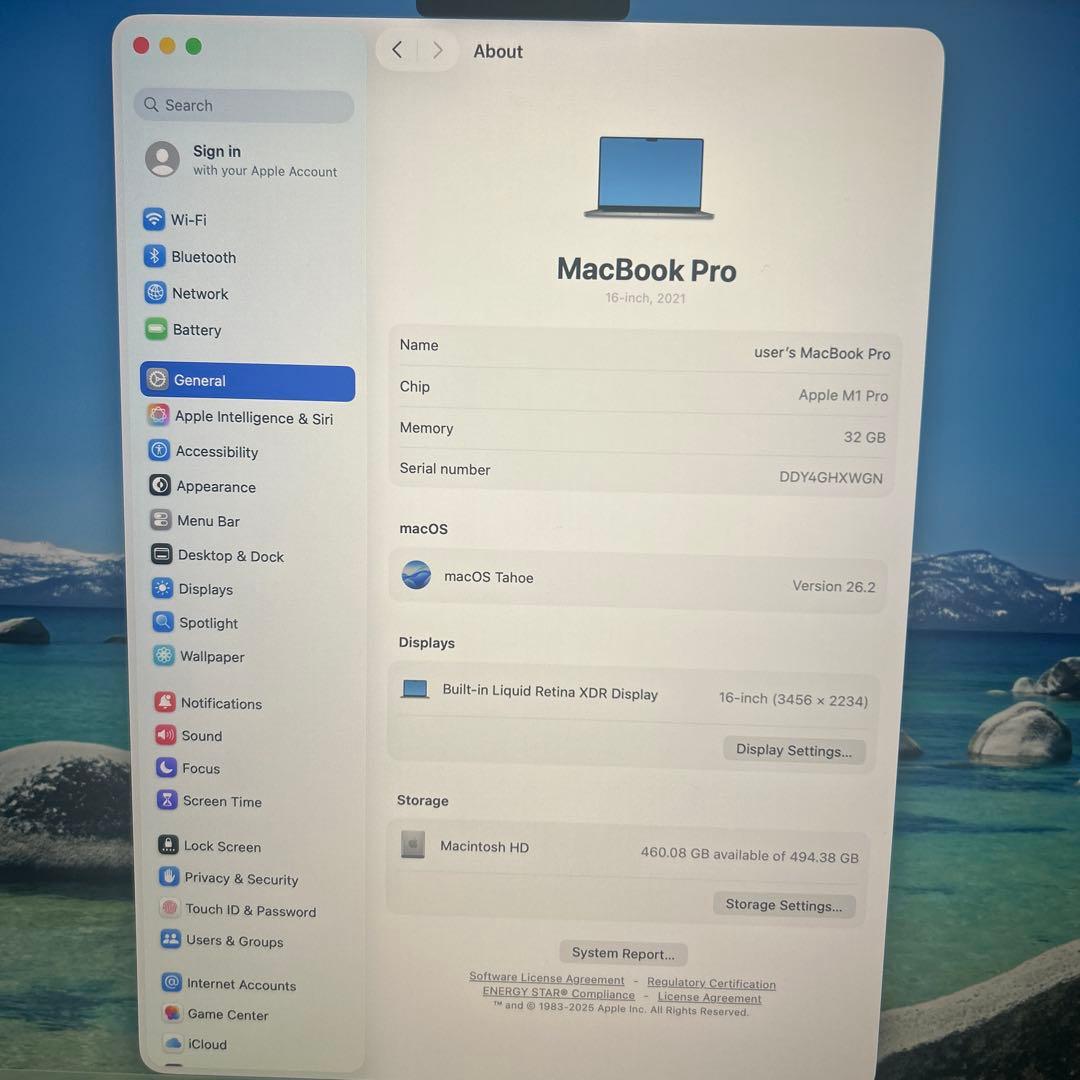The image size is (1080, 1080).
Task: Open the Software License Agreement link
Action: point(546,978)
